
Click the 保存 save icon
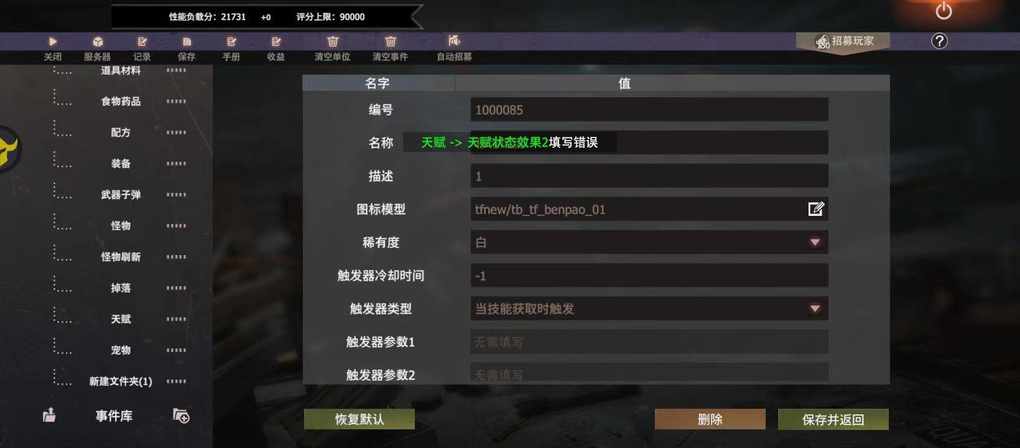click(187, 41)
